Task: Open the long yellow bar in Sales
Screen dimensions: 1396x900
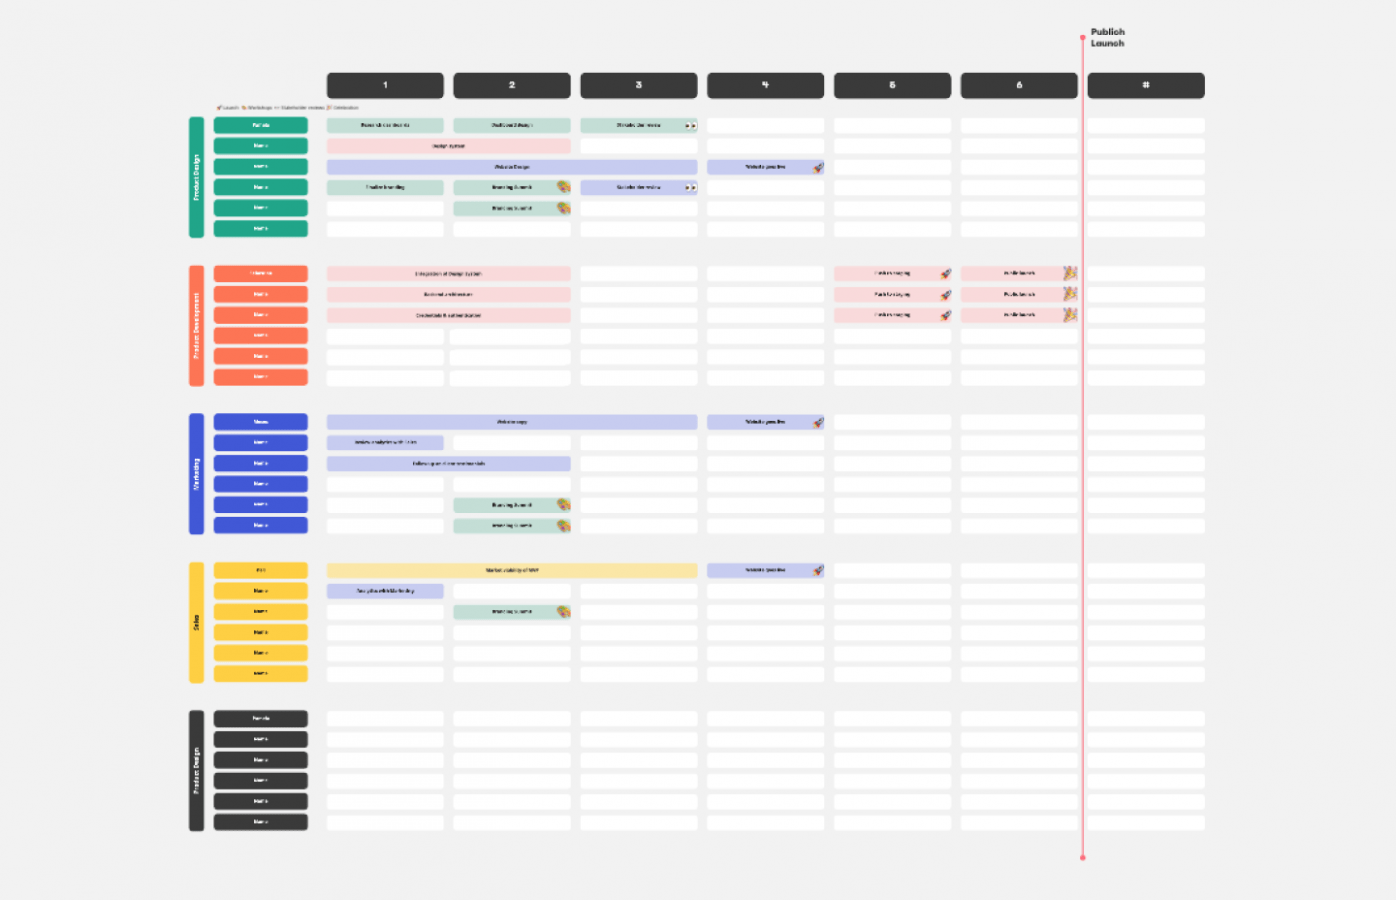Action: (x=512, y=570)
